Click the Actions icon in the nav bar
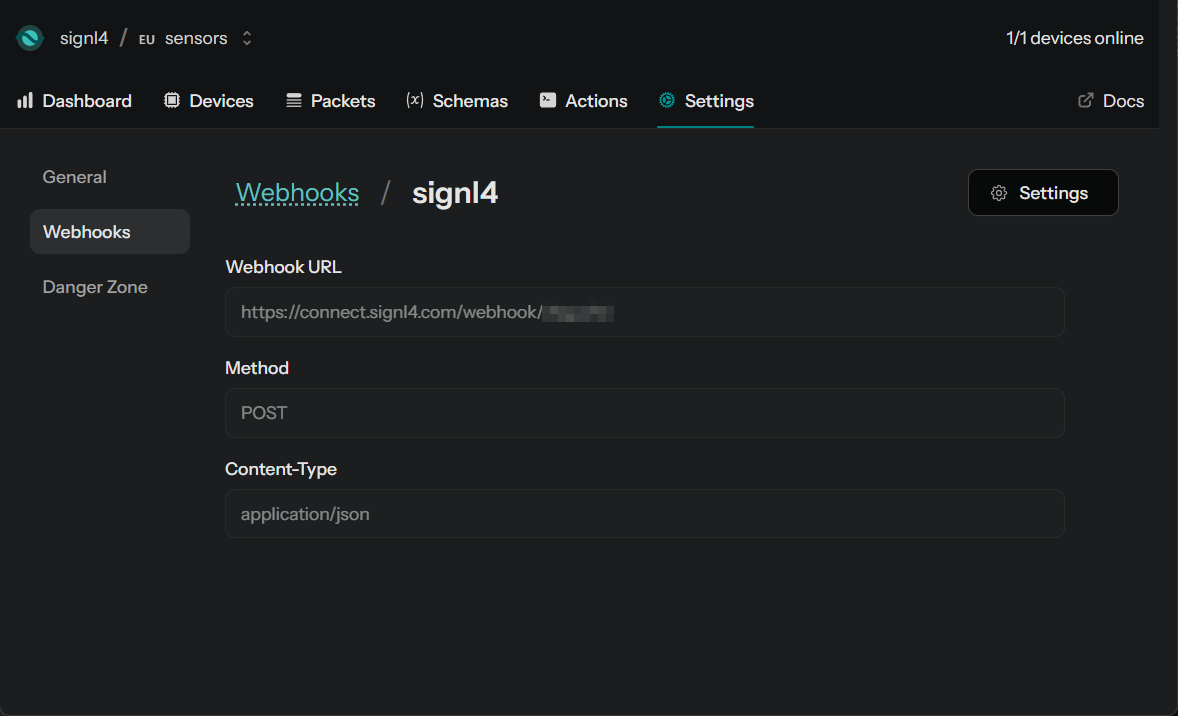This screenshot has height=716, width=1178. [547, 100]
